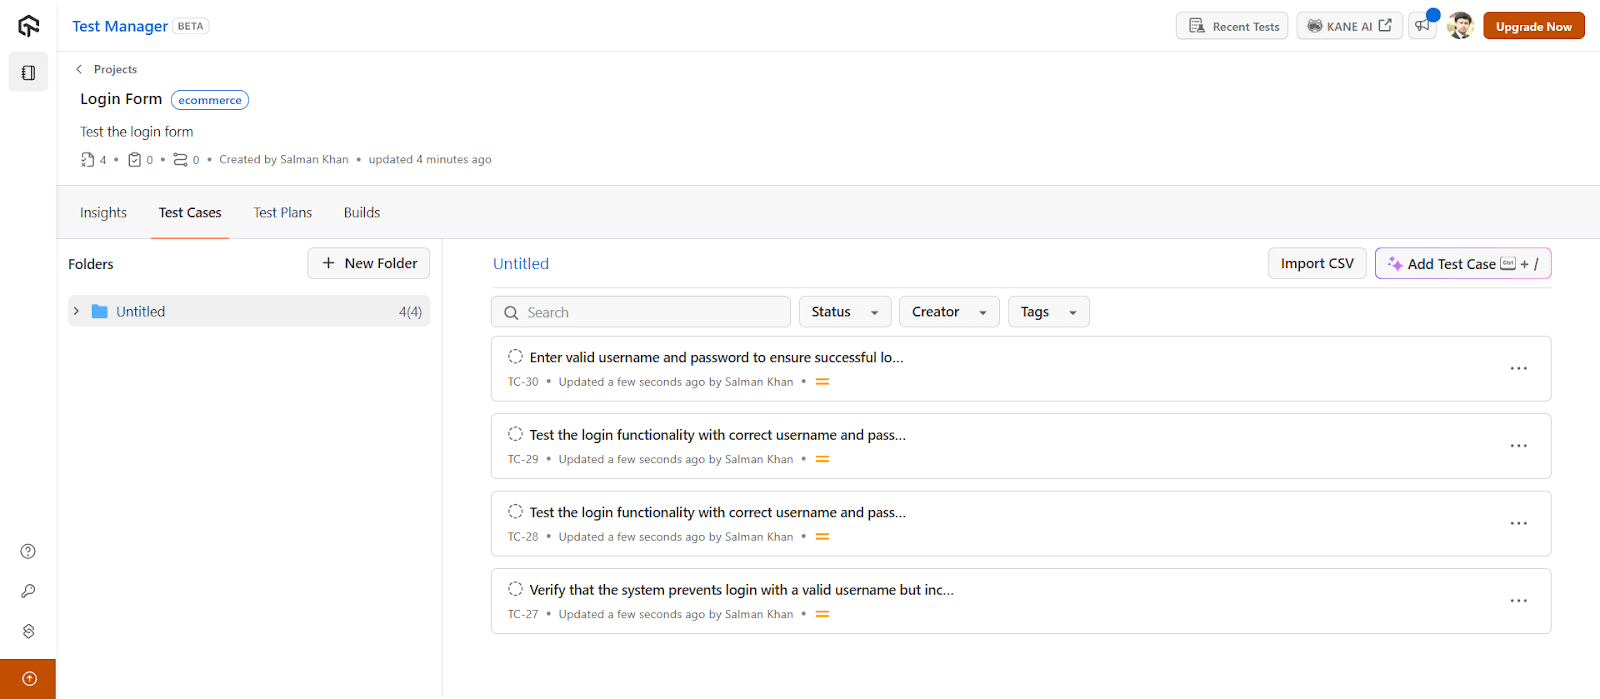1600x699 pixels.
Task: Click the test cases count icon showing 4
Action: (87, 159)
